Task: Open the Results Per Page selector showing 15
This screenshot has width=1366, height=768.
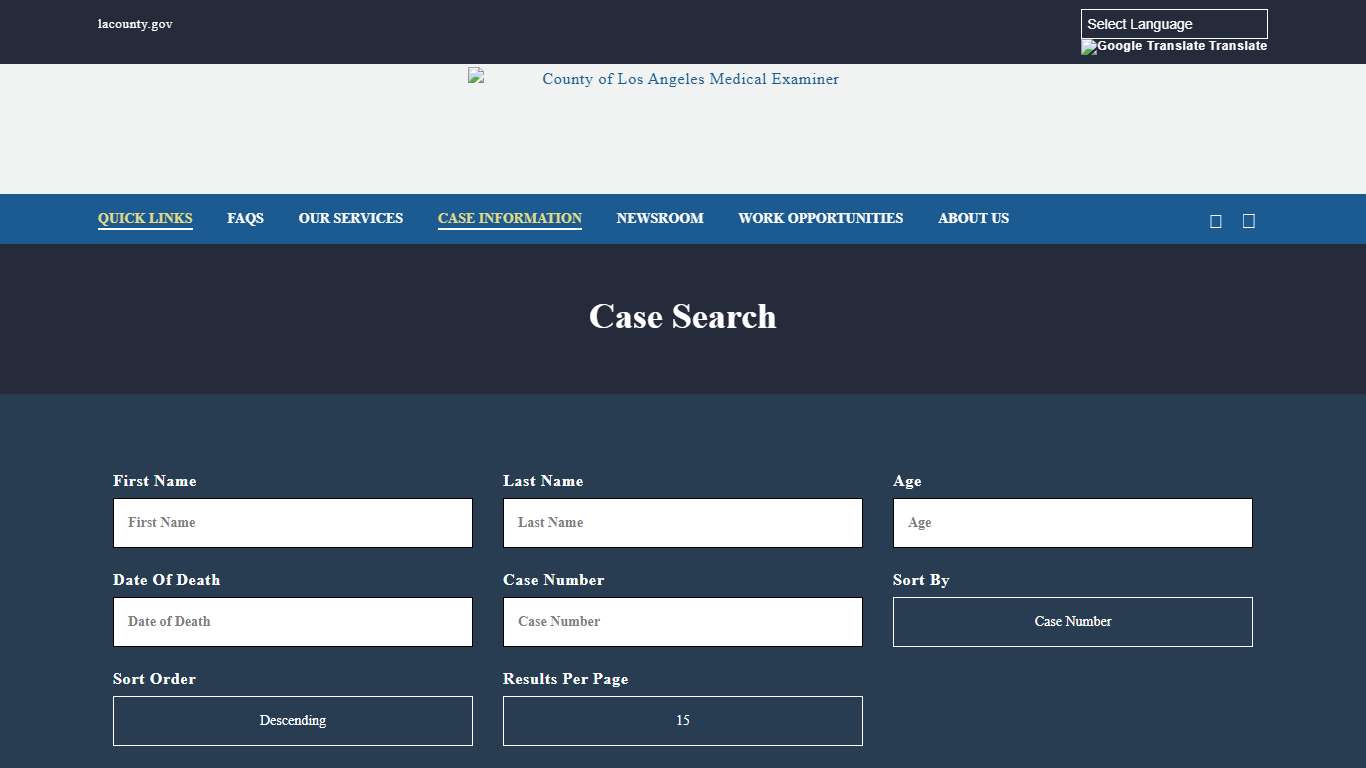Action: tap(682, 720)
